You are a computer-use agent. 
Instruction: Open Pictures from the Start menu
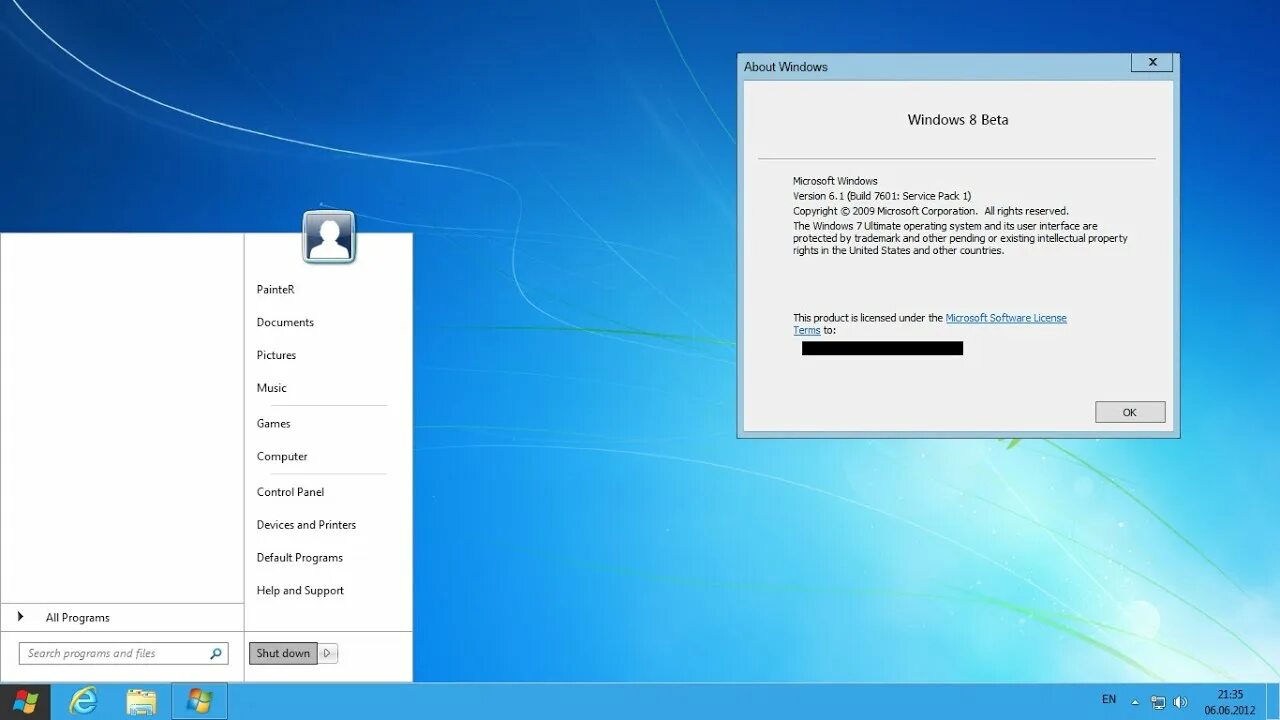coord(276,355)
